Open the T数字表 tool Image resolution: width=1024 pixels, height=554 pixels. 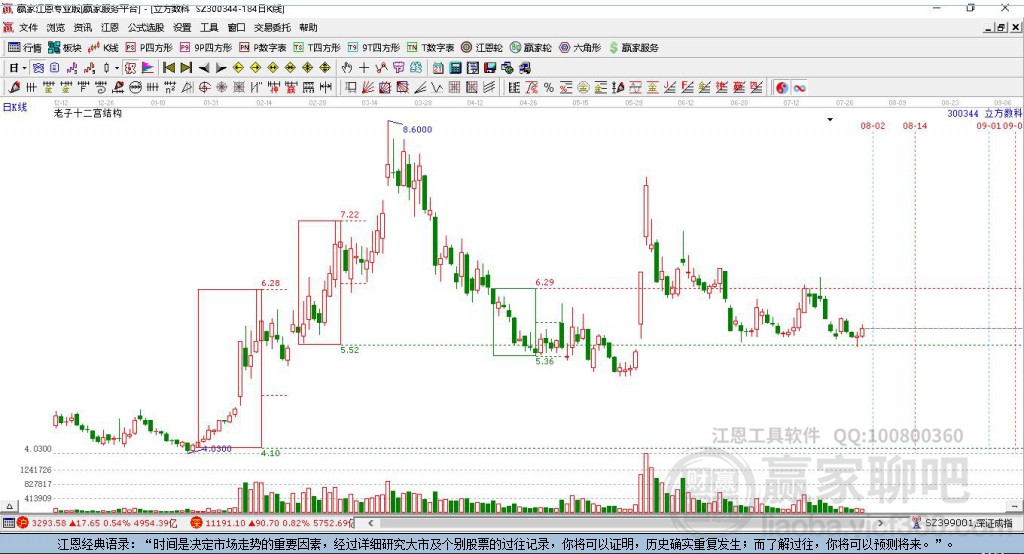coord(430,48)
